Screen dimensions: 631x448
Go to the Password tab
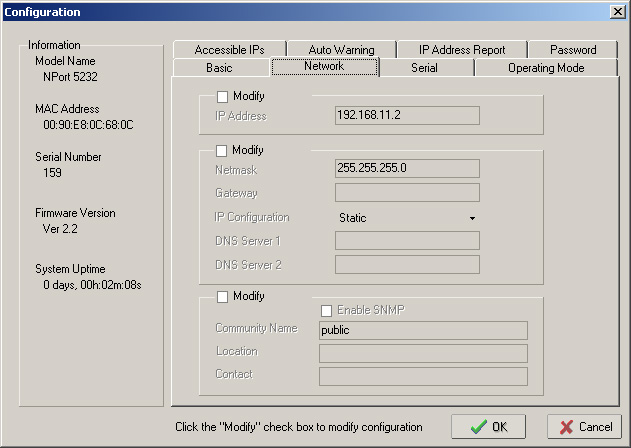pyautogui.click(x=572, y=50)
